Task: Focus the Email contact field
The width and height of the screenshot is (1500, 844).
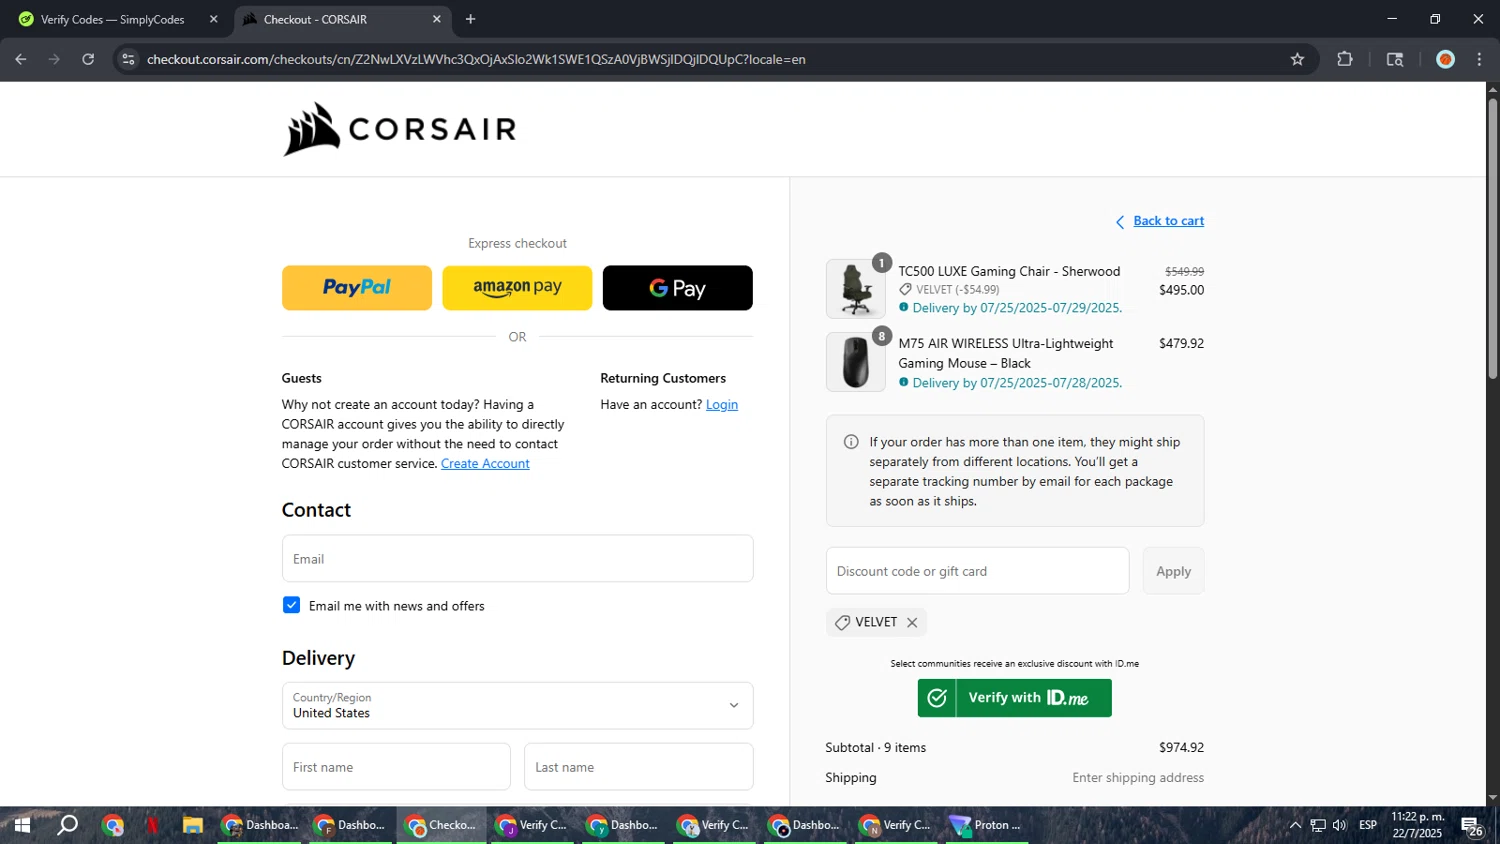Action: 517,559
